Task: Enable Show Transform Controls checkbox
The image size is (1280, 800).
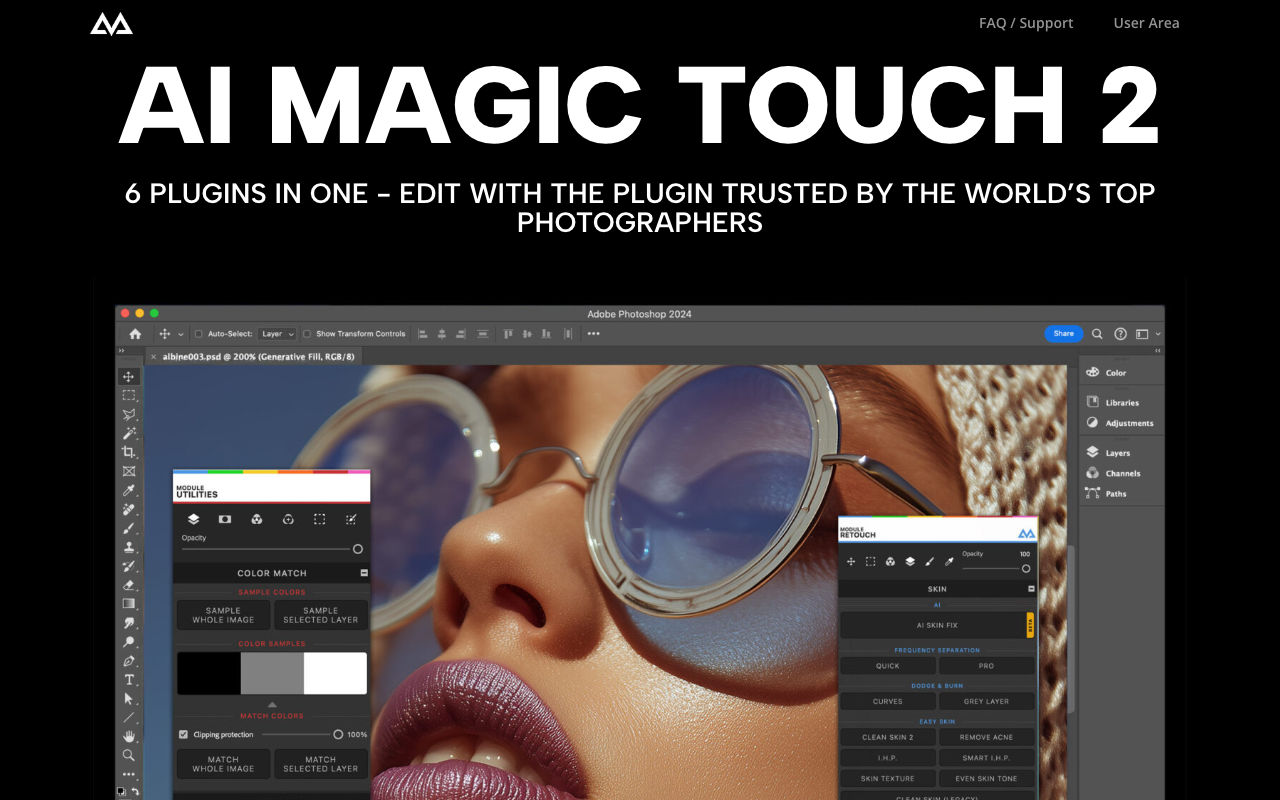Action: pos(307,334)
